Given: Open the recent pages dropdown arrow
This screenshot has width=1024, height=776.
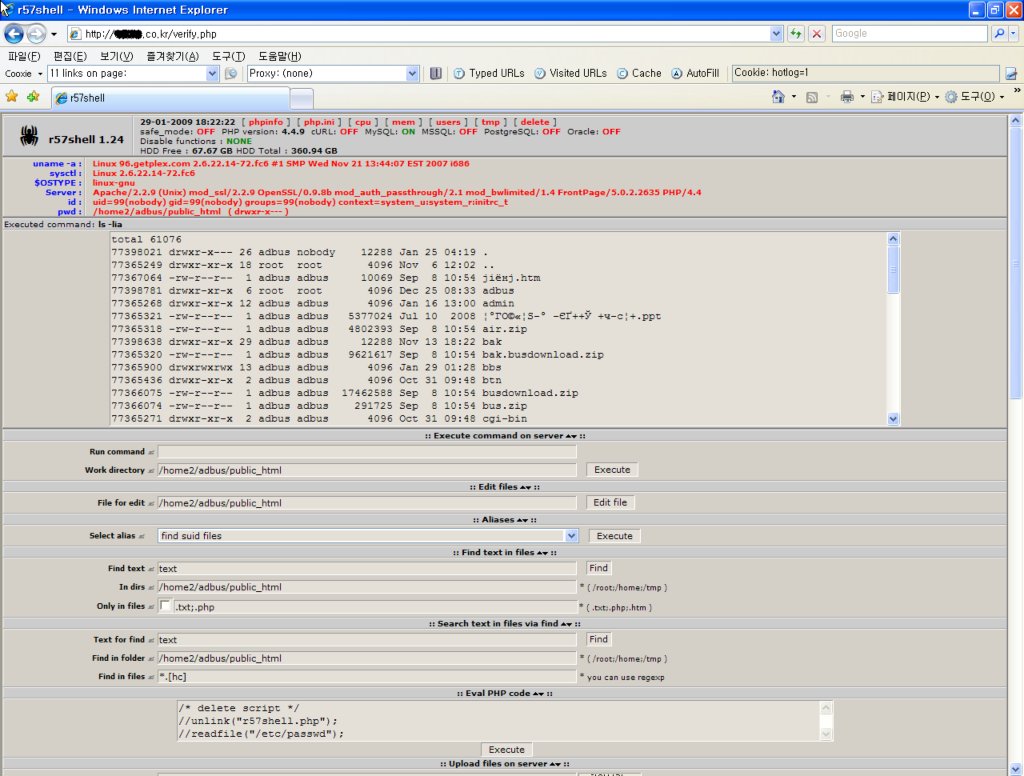Looking at the screenshot, I should tap(54, 34).
